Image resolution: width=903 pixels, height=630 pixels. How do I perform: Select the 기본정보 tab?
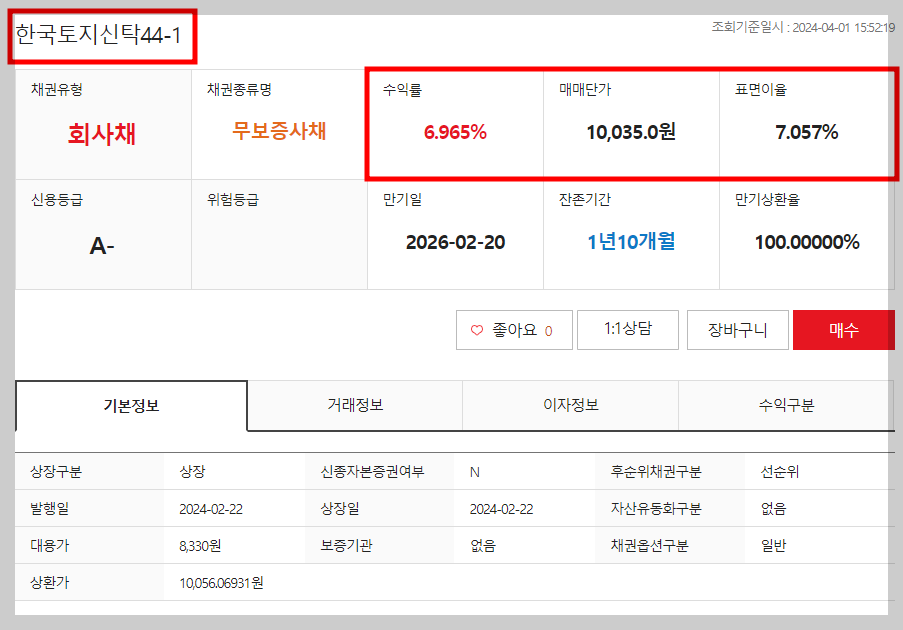click(x=131, y=405)
